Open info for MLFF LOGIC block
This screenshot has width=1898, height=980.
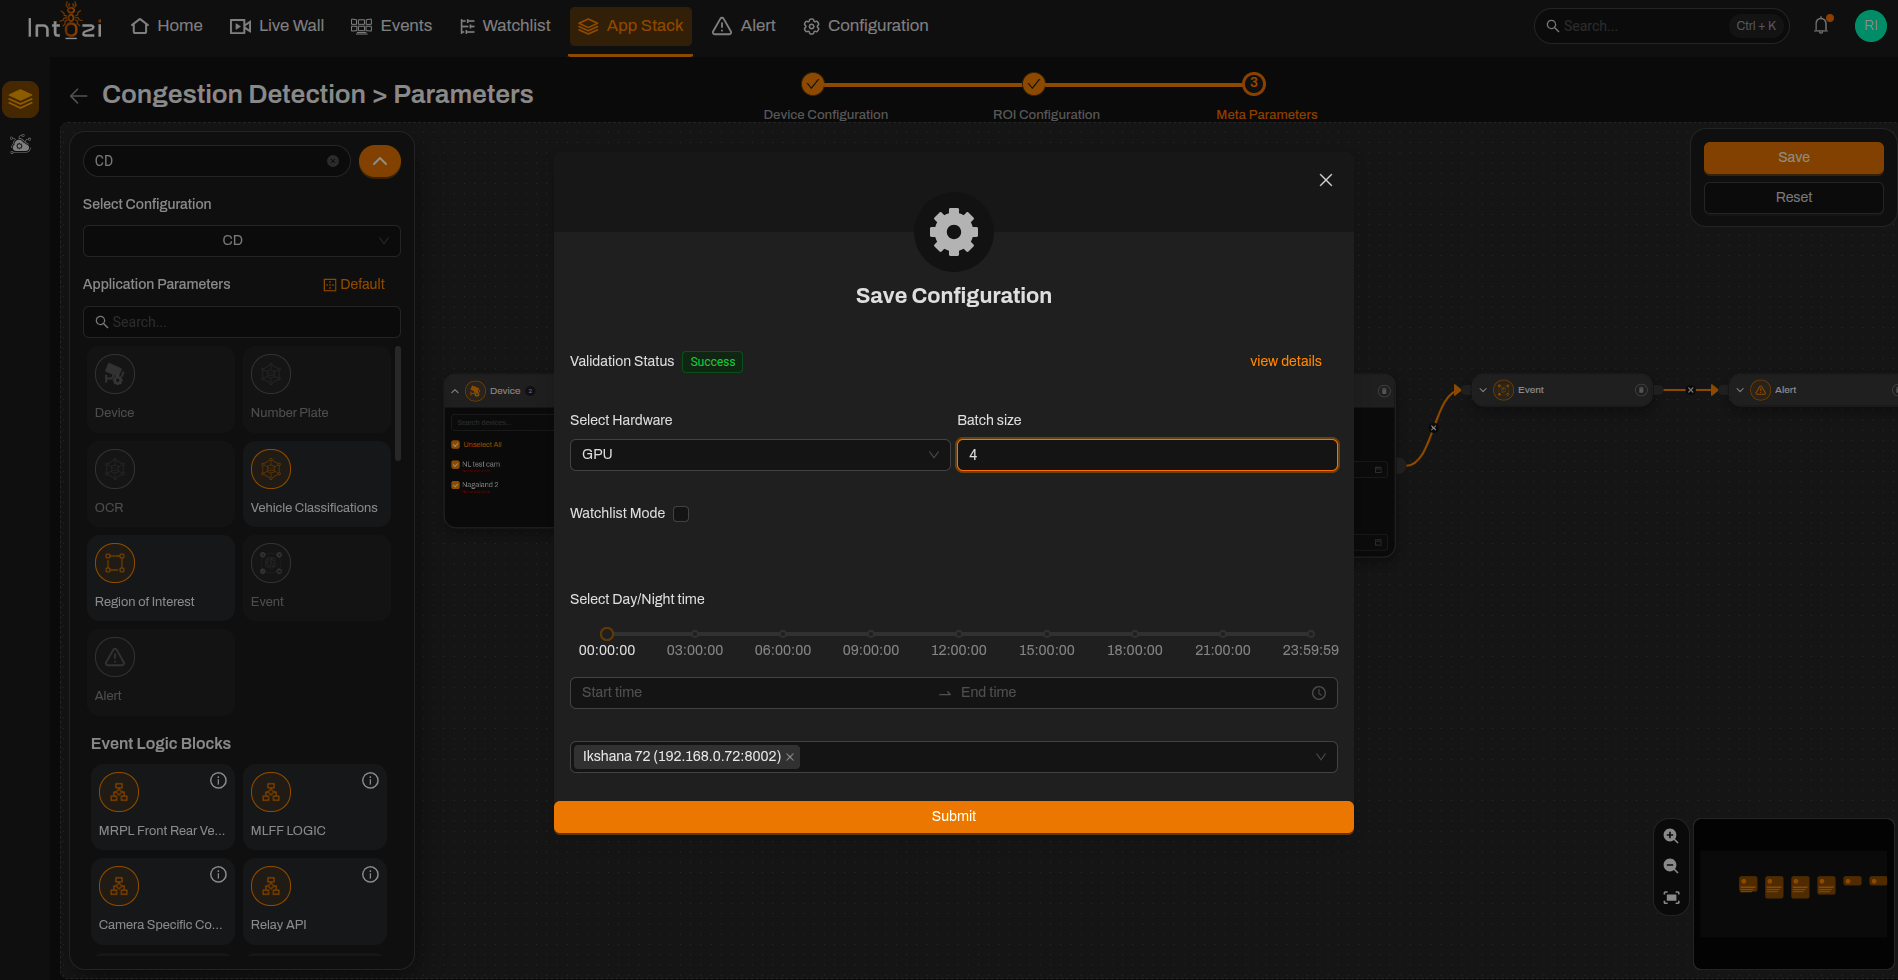click(370, 780)
